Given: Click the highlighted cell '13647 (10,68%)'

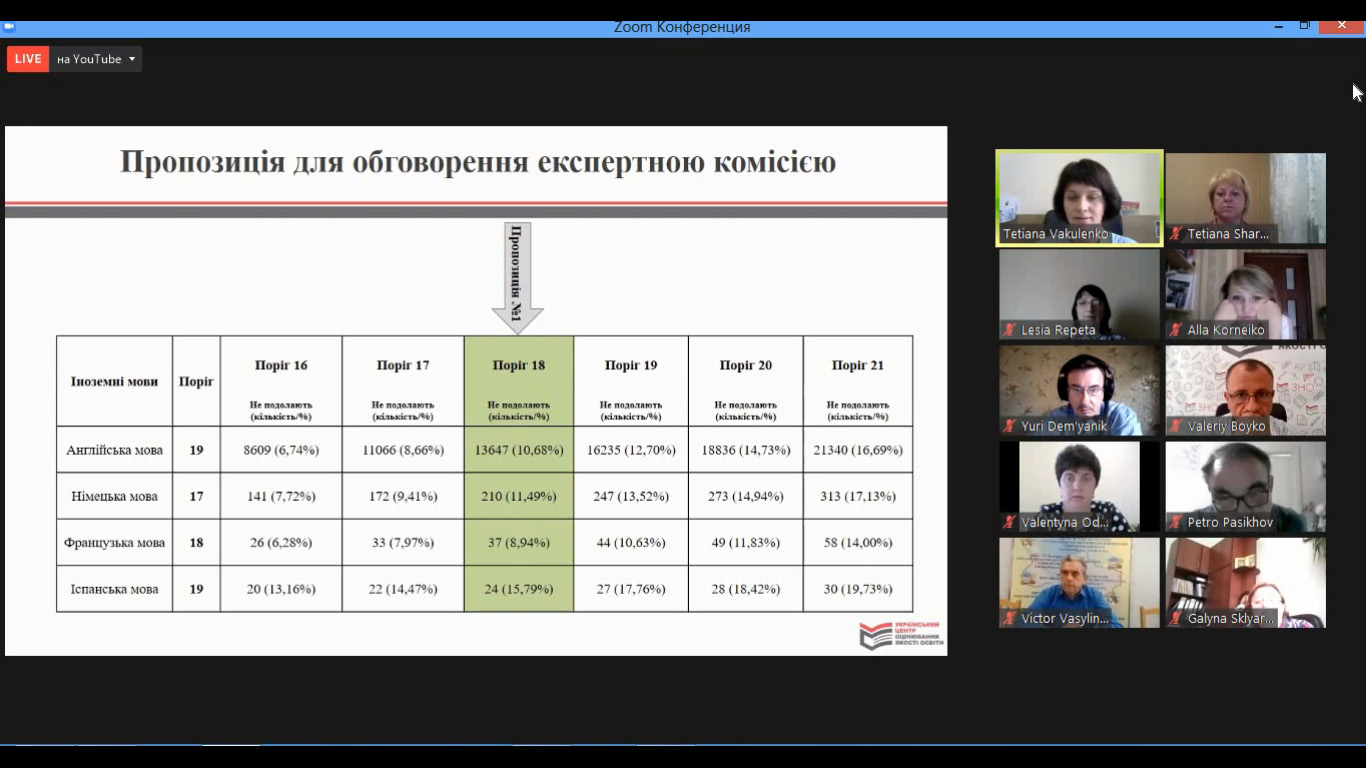Looking at the screenshot, I should [519, 450].
